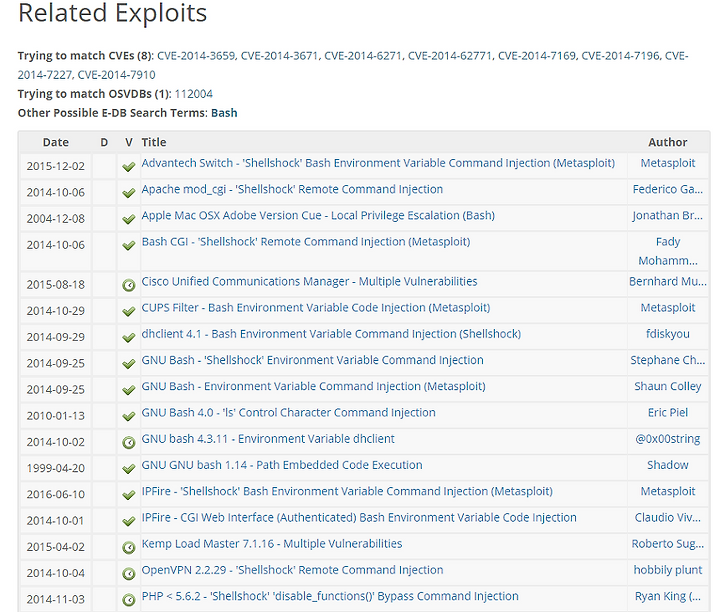Viewport: 720px width, 612px height.
Task: Sort table by Title column header
Action: tap(154, 142)
